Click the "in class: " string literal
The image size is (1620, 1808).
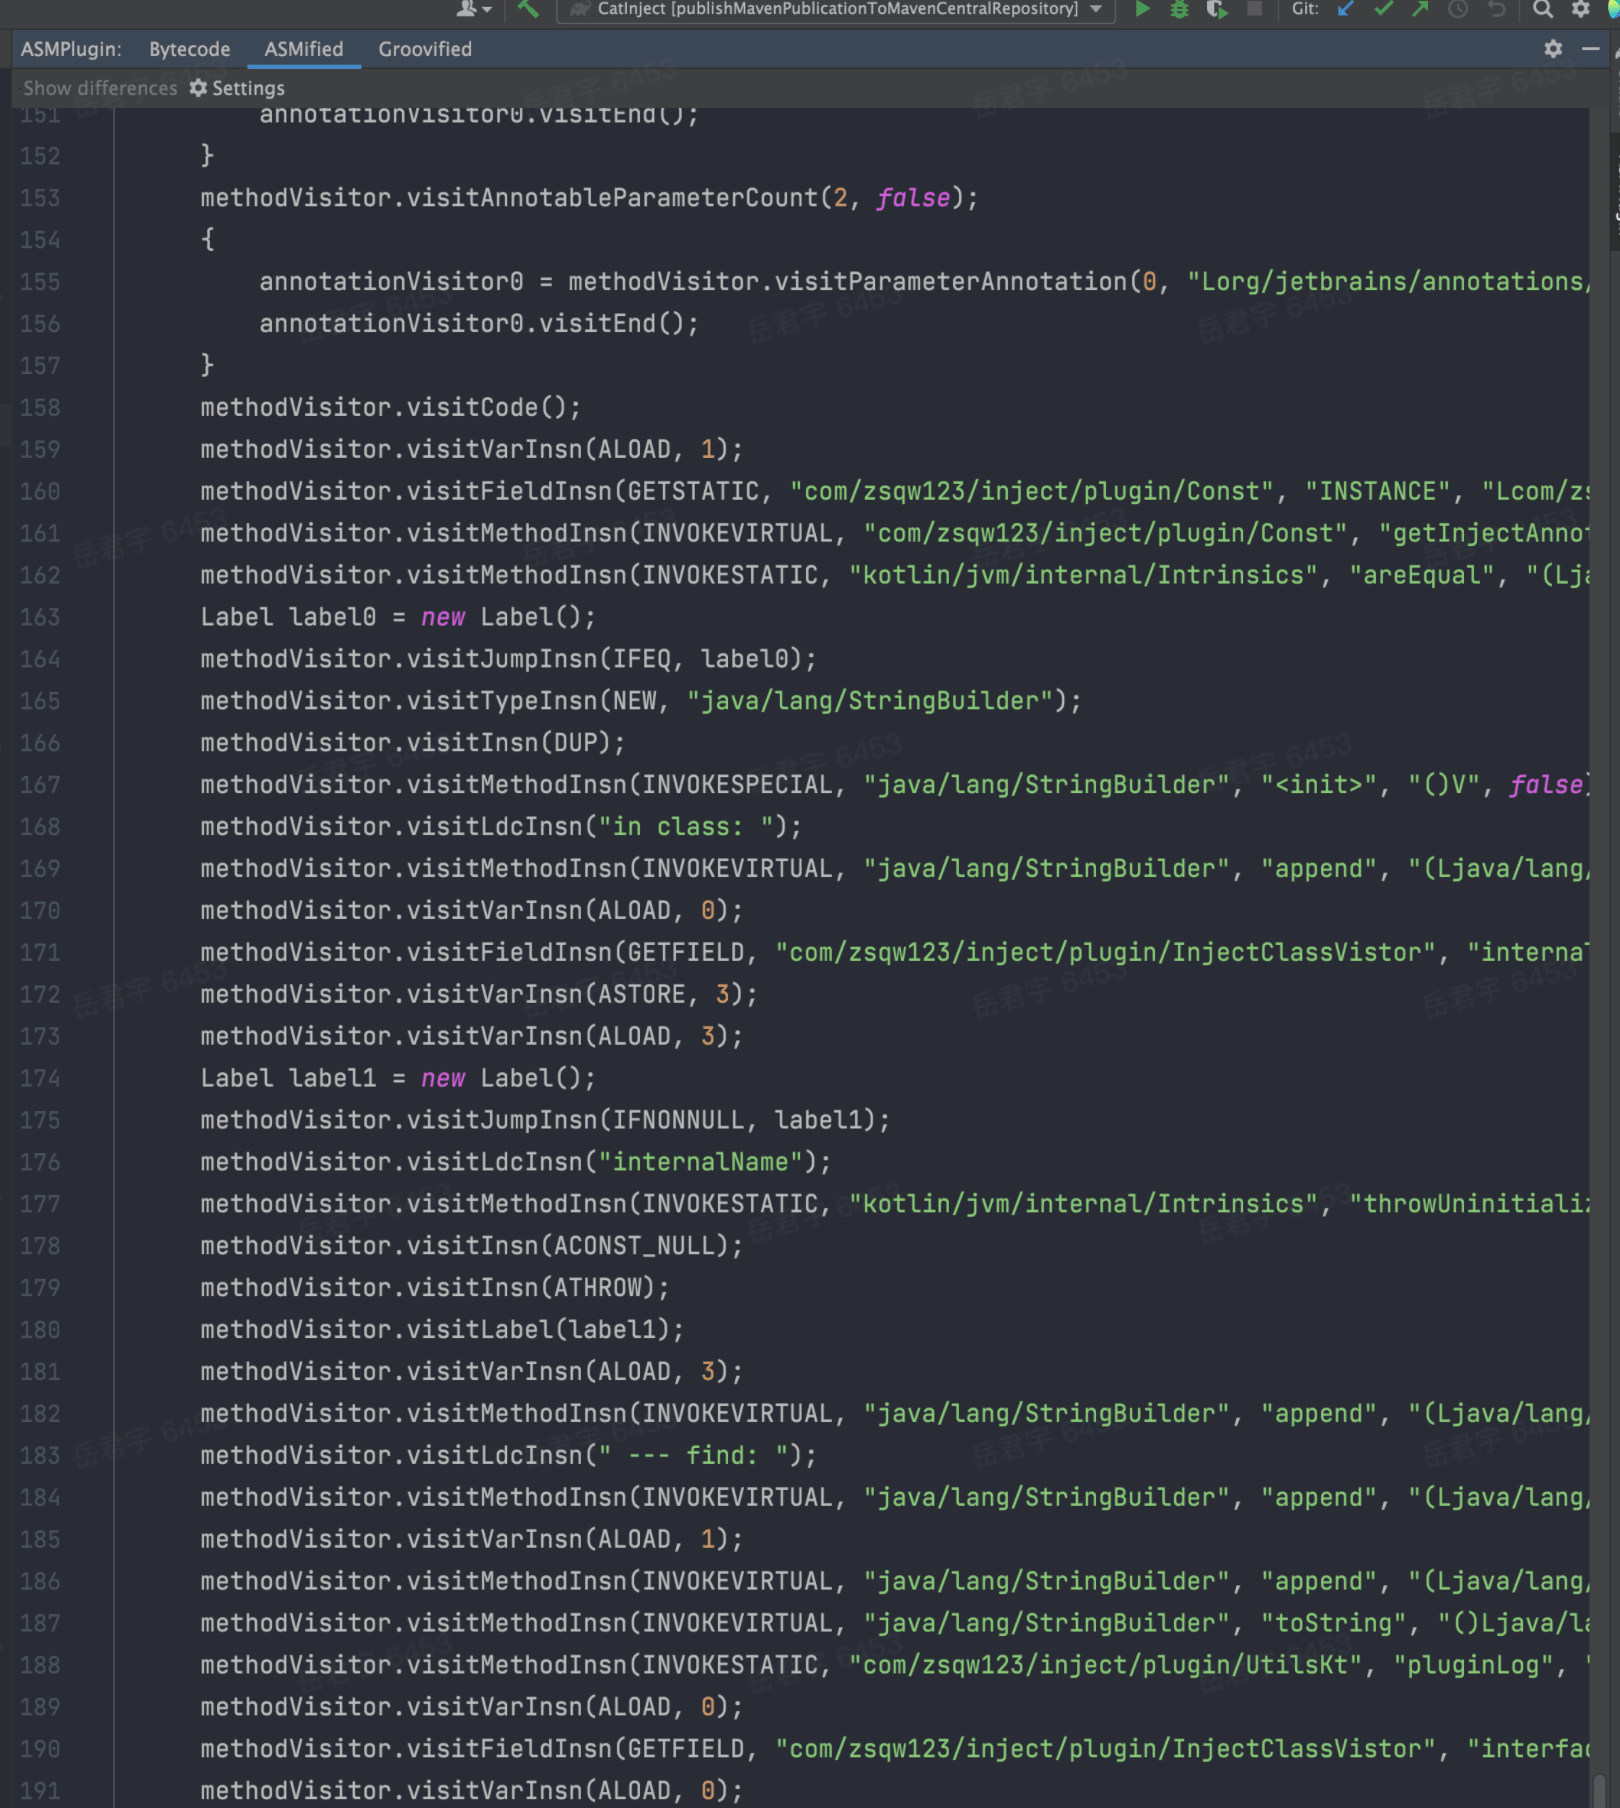click(685, 827)
